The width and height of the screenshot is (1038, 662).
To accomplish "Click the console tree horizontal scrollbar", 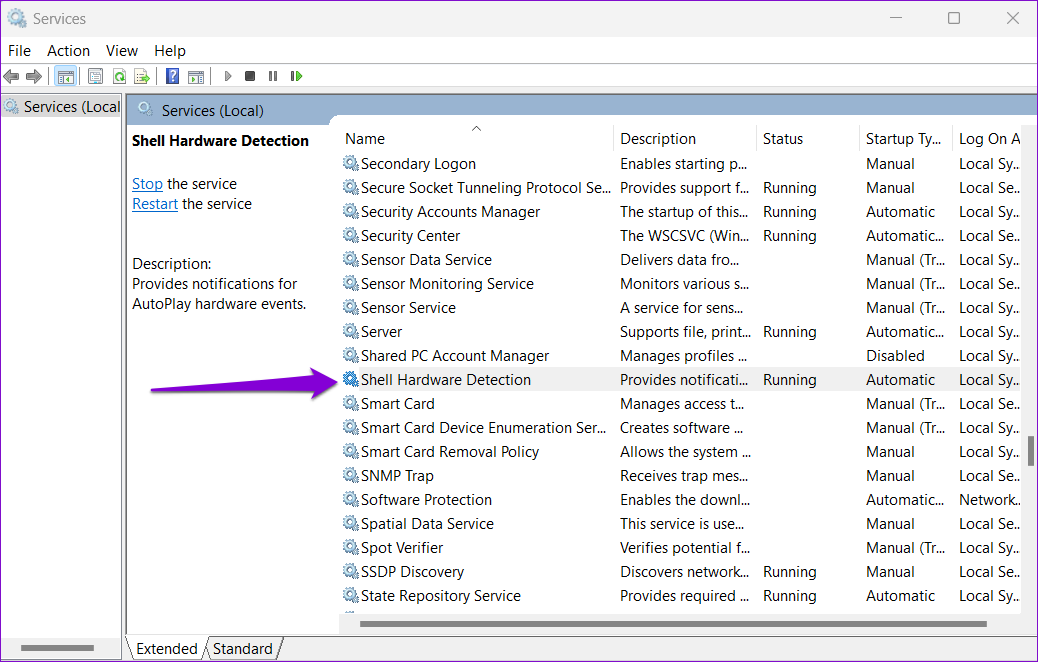I will click(x=57, y=647).
